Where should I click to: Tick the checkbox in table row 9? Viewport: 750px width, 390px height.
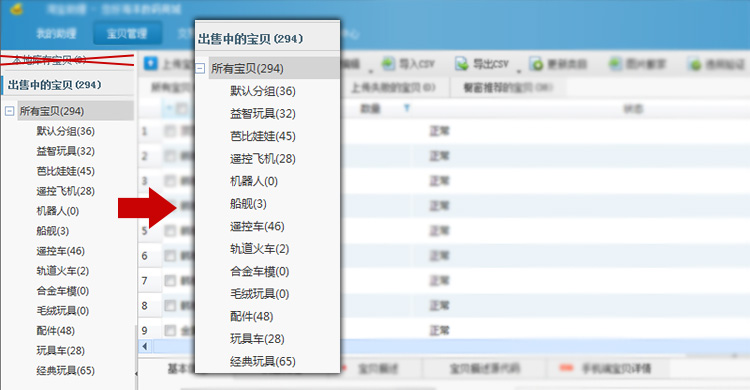[x=170, y=330]
